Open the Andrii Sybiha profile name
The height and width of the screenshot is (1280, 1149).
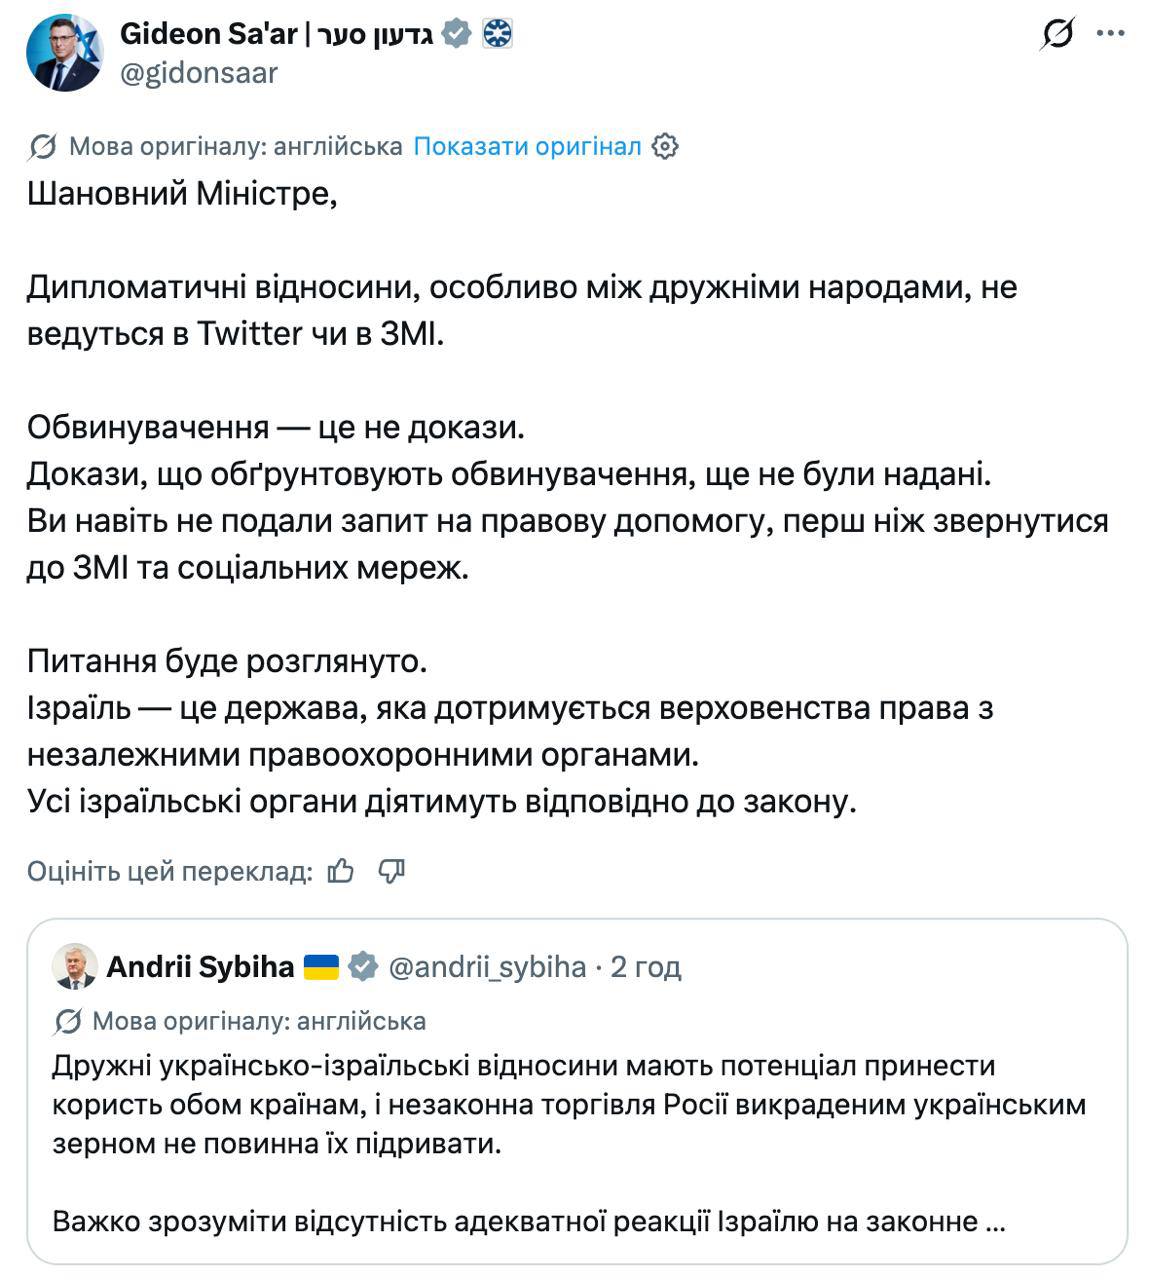tap(200, 967)
